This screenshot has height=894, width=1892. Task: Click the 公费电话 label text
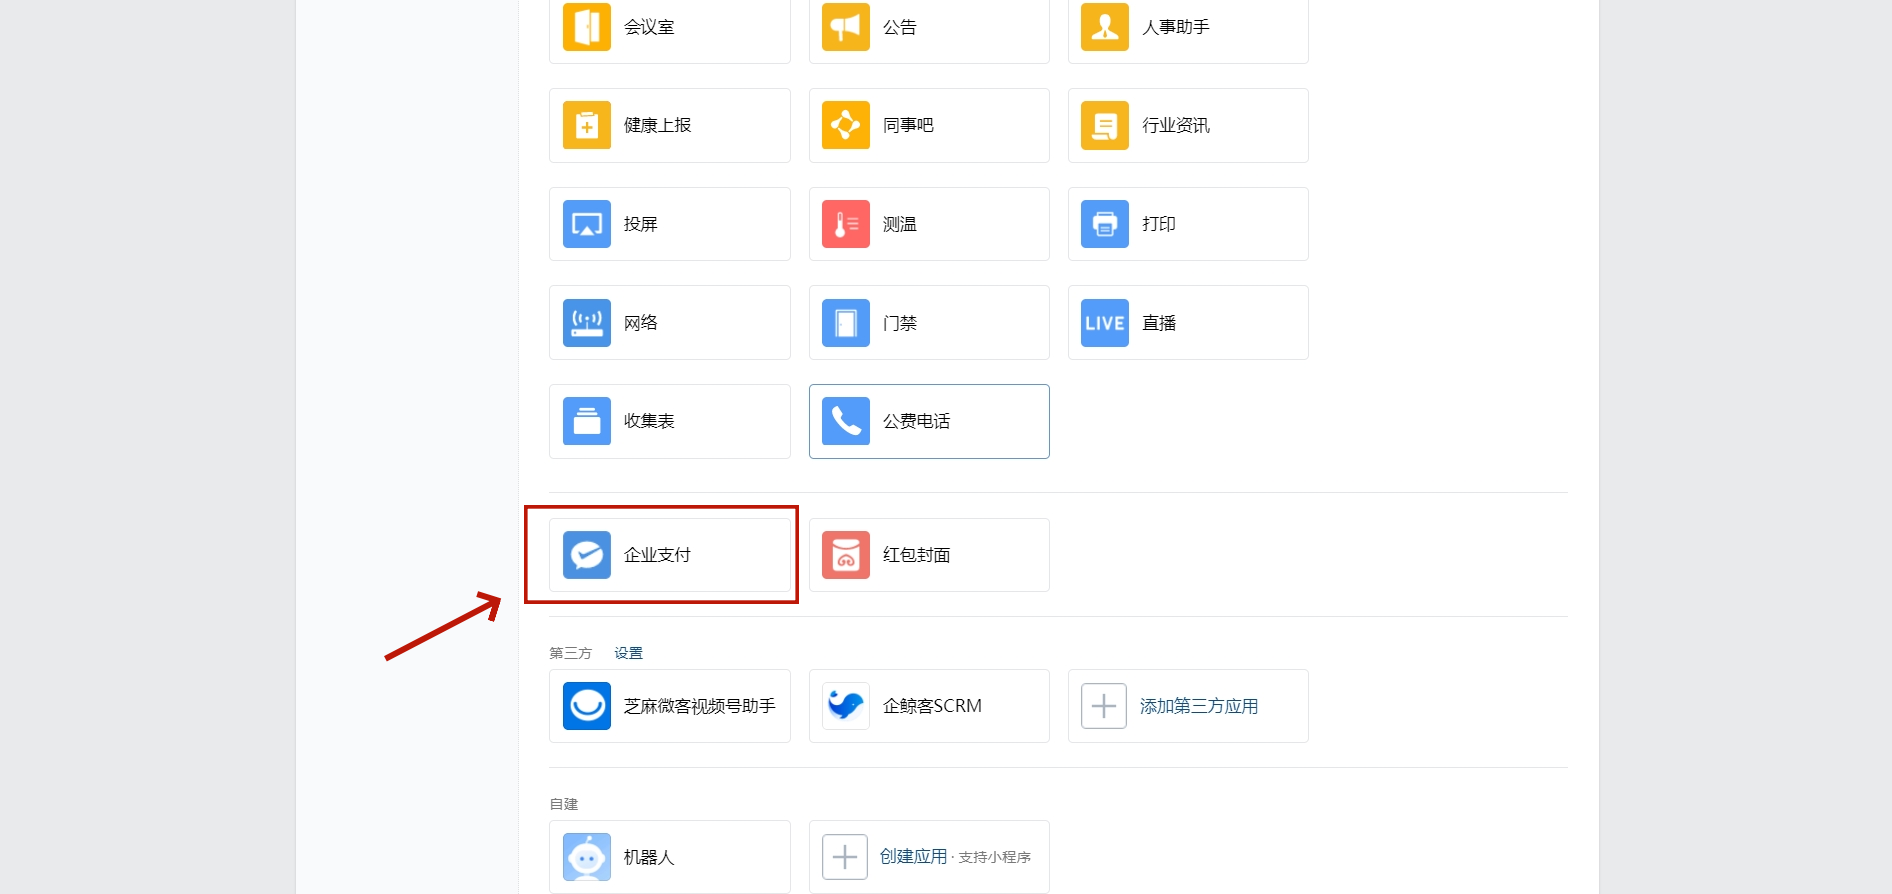point(917,421)
